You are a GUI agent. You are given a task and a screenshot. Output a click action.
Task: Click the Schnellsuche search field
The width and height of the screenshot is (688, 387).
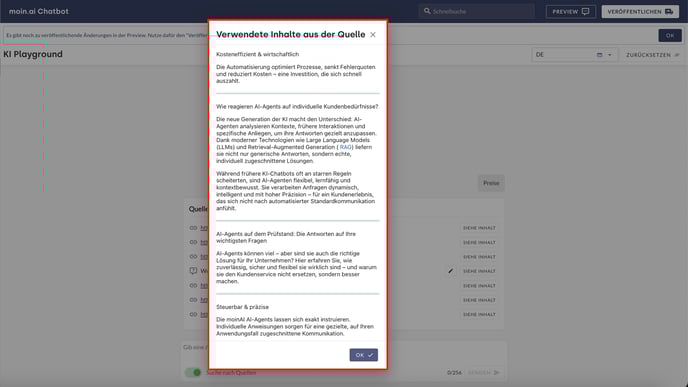[x=476, y=11]
